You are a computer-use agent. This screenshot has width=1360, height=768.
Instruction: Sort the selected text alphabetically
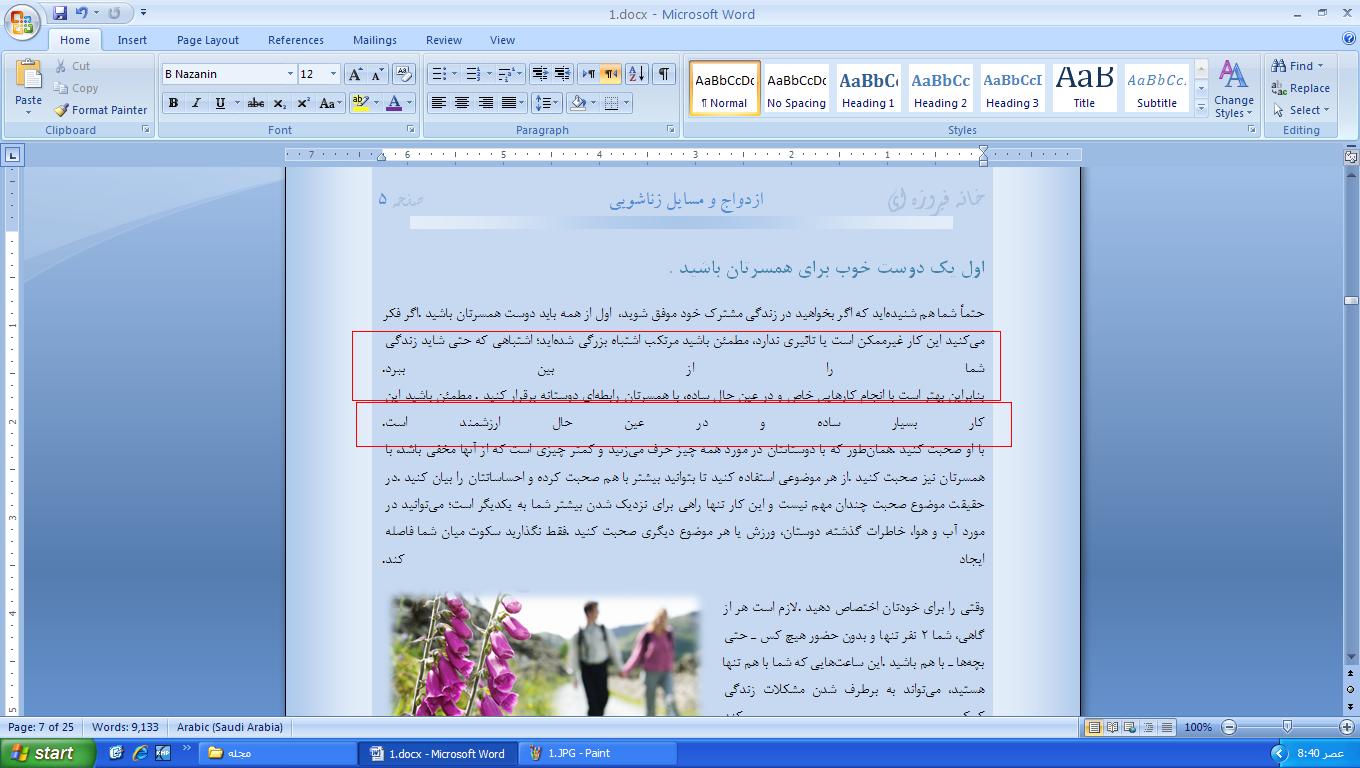point(637,74)
